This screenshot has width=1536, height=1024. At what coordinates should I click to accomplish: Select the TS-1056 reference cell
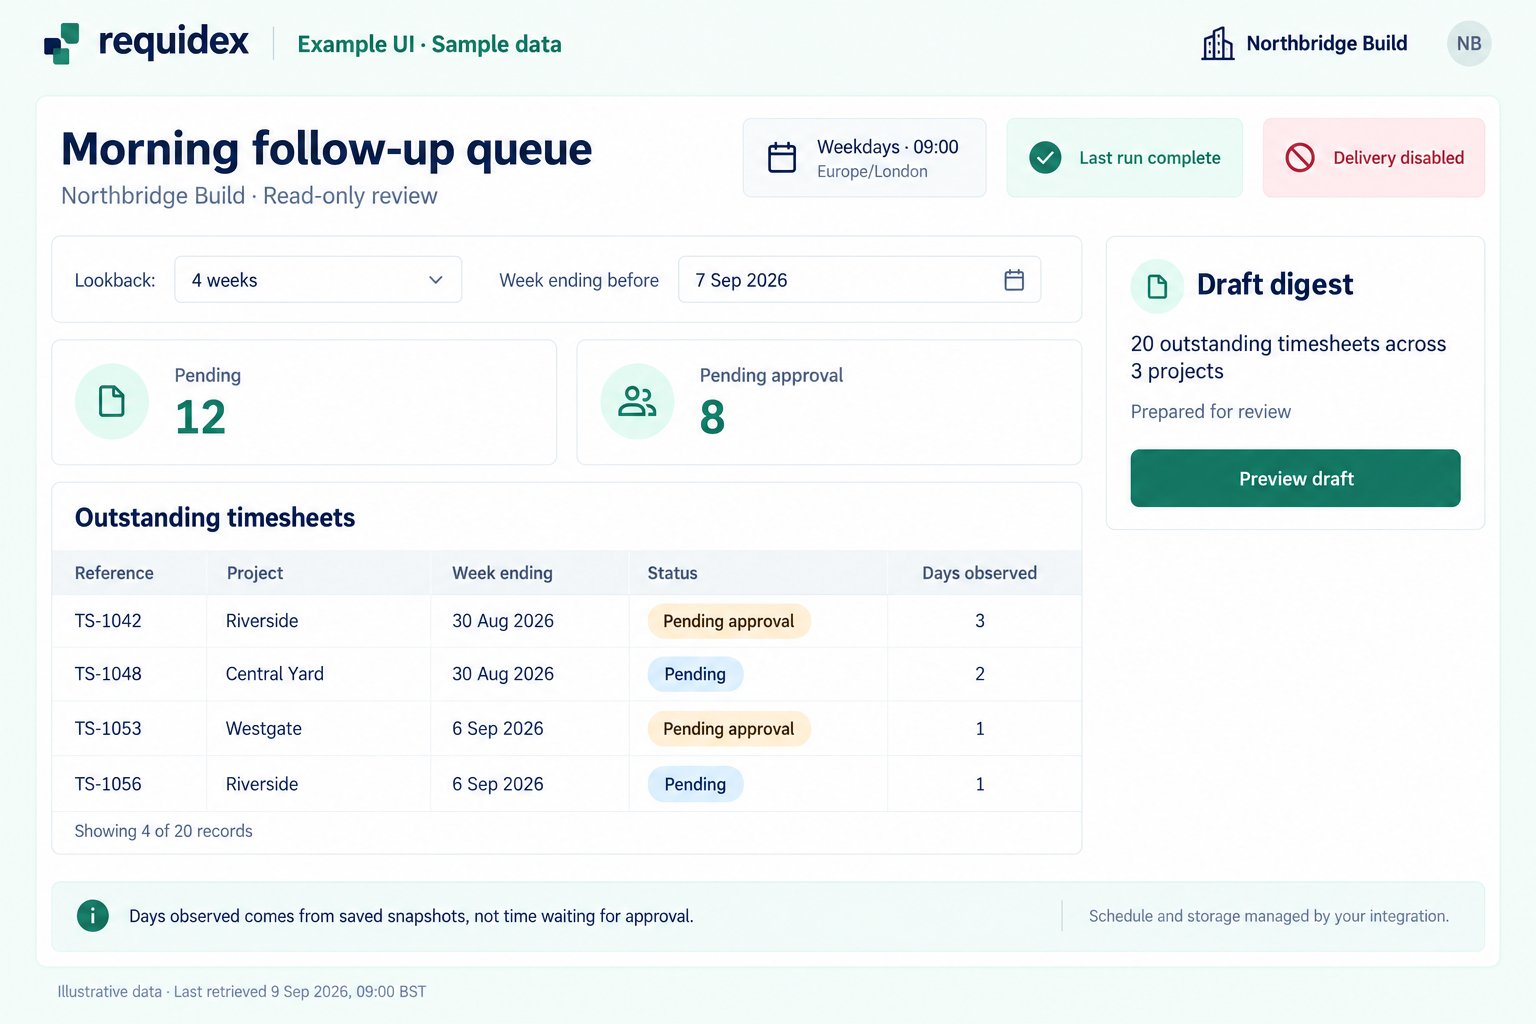108,784
